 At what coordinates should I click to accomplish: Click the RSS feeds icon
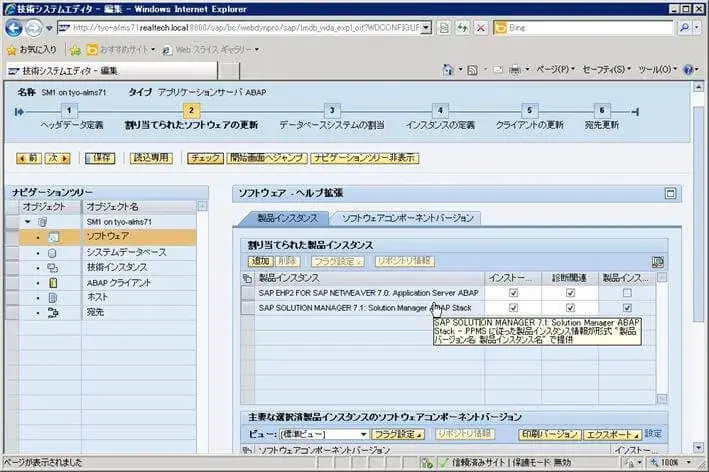472,70
